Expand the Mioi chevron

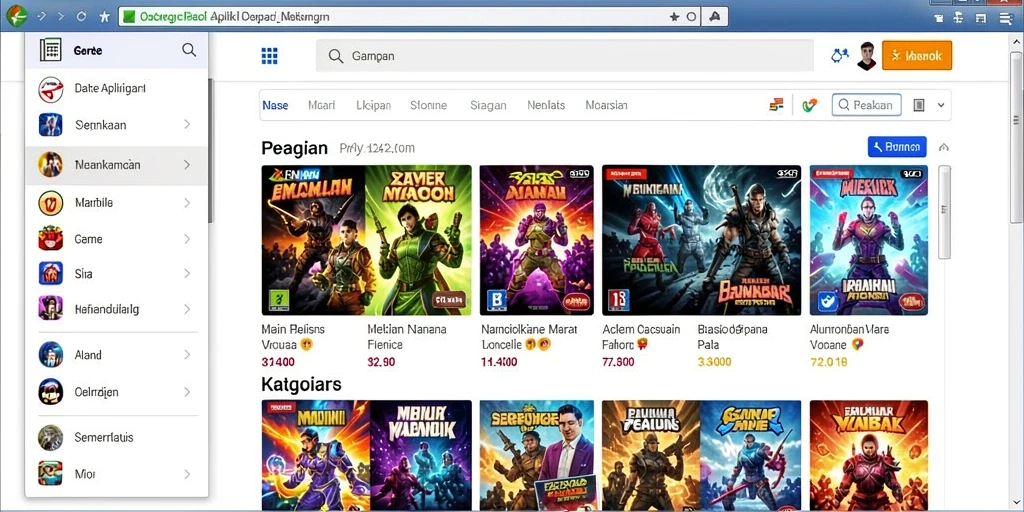187,474
